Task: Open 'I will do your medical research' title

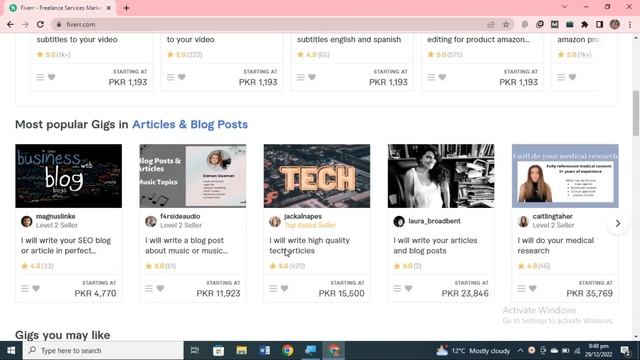Action: coord(556,245)
